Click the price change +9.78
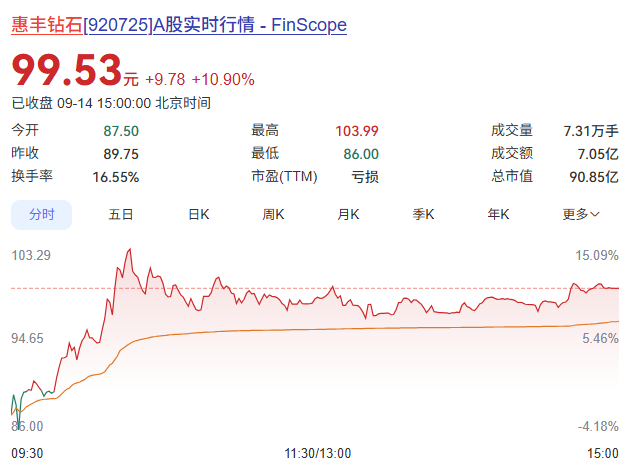 [x=165, y=79]
